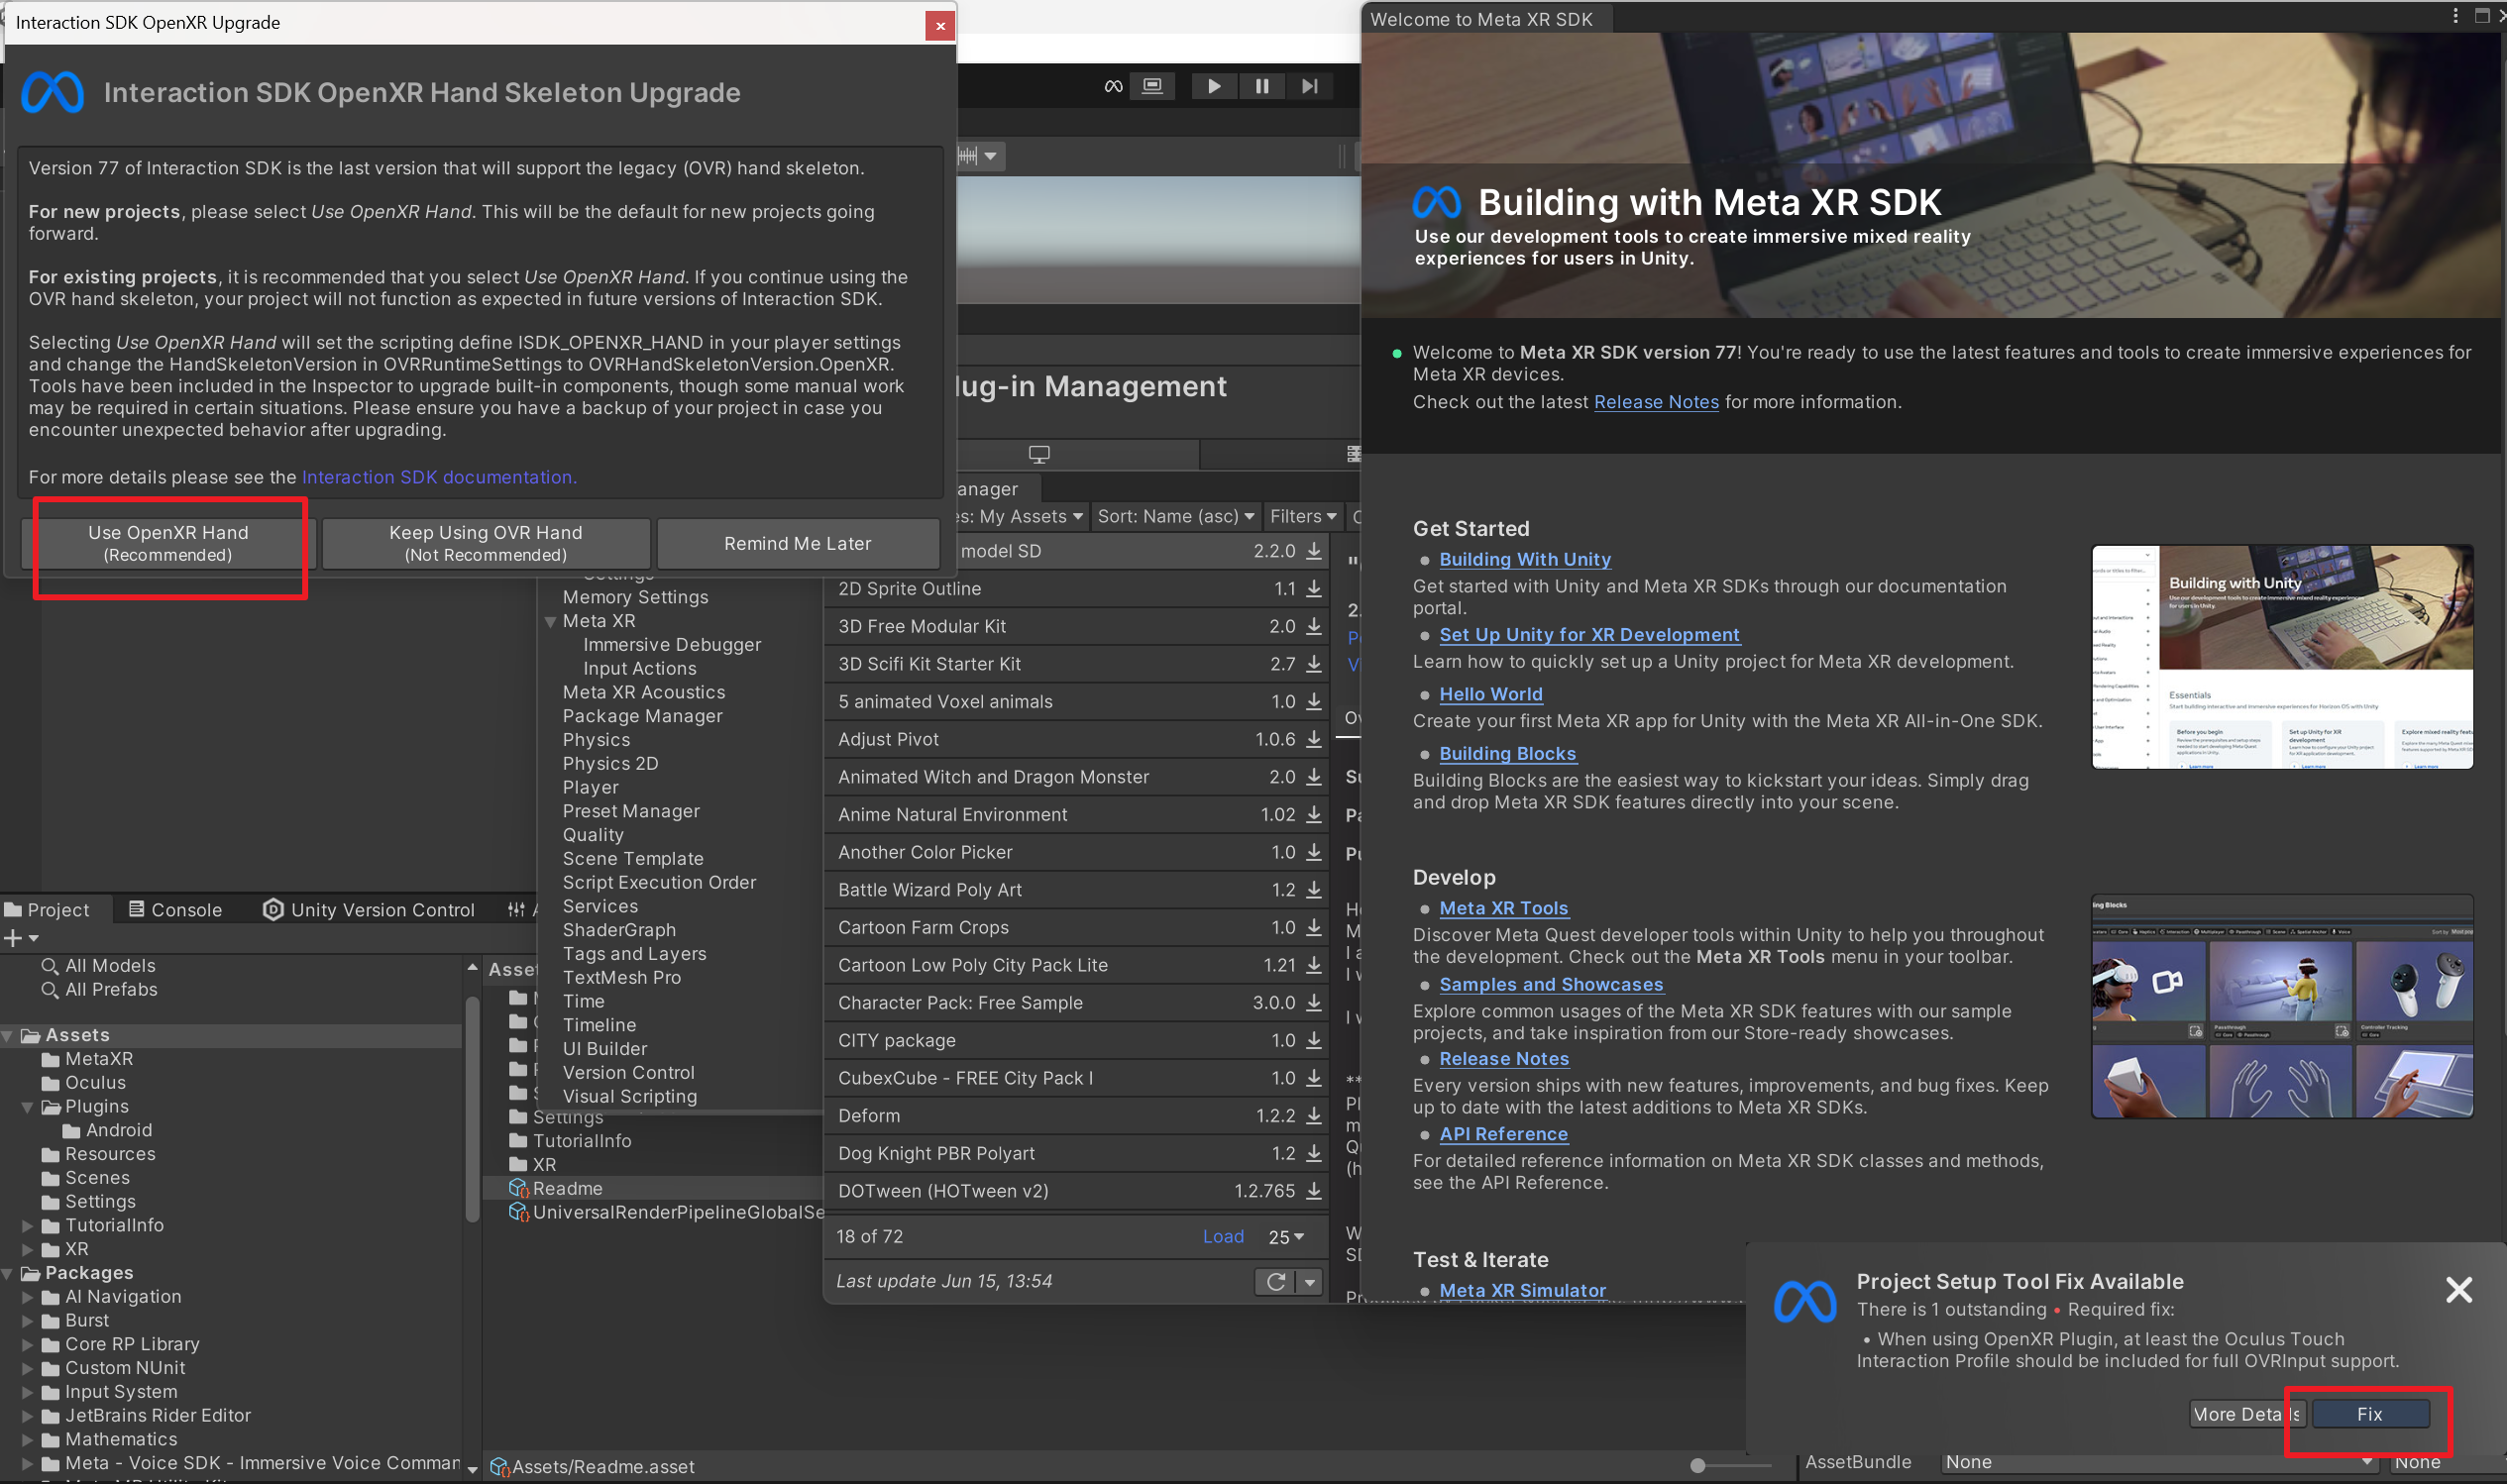Click download icon for Deform package
This screenshot has width=2507, height=1484.
point(1313,1115)
